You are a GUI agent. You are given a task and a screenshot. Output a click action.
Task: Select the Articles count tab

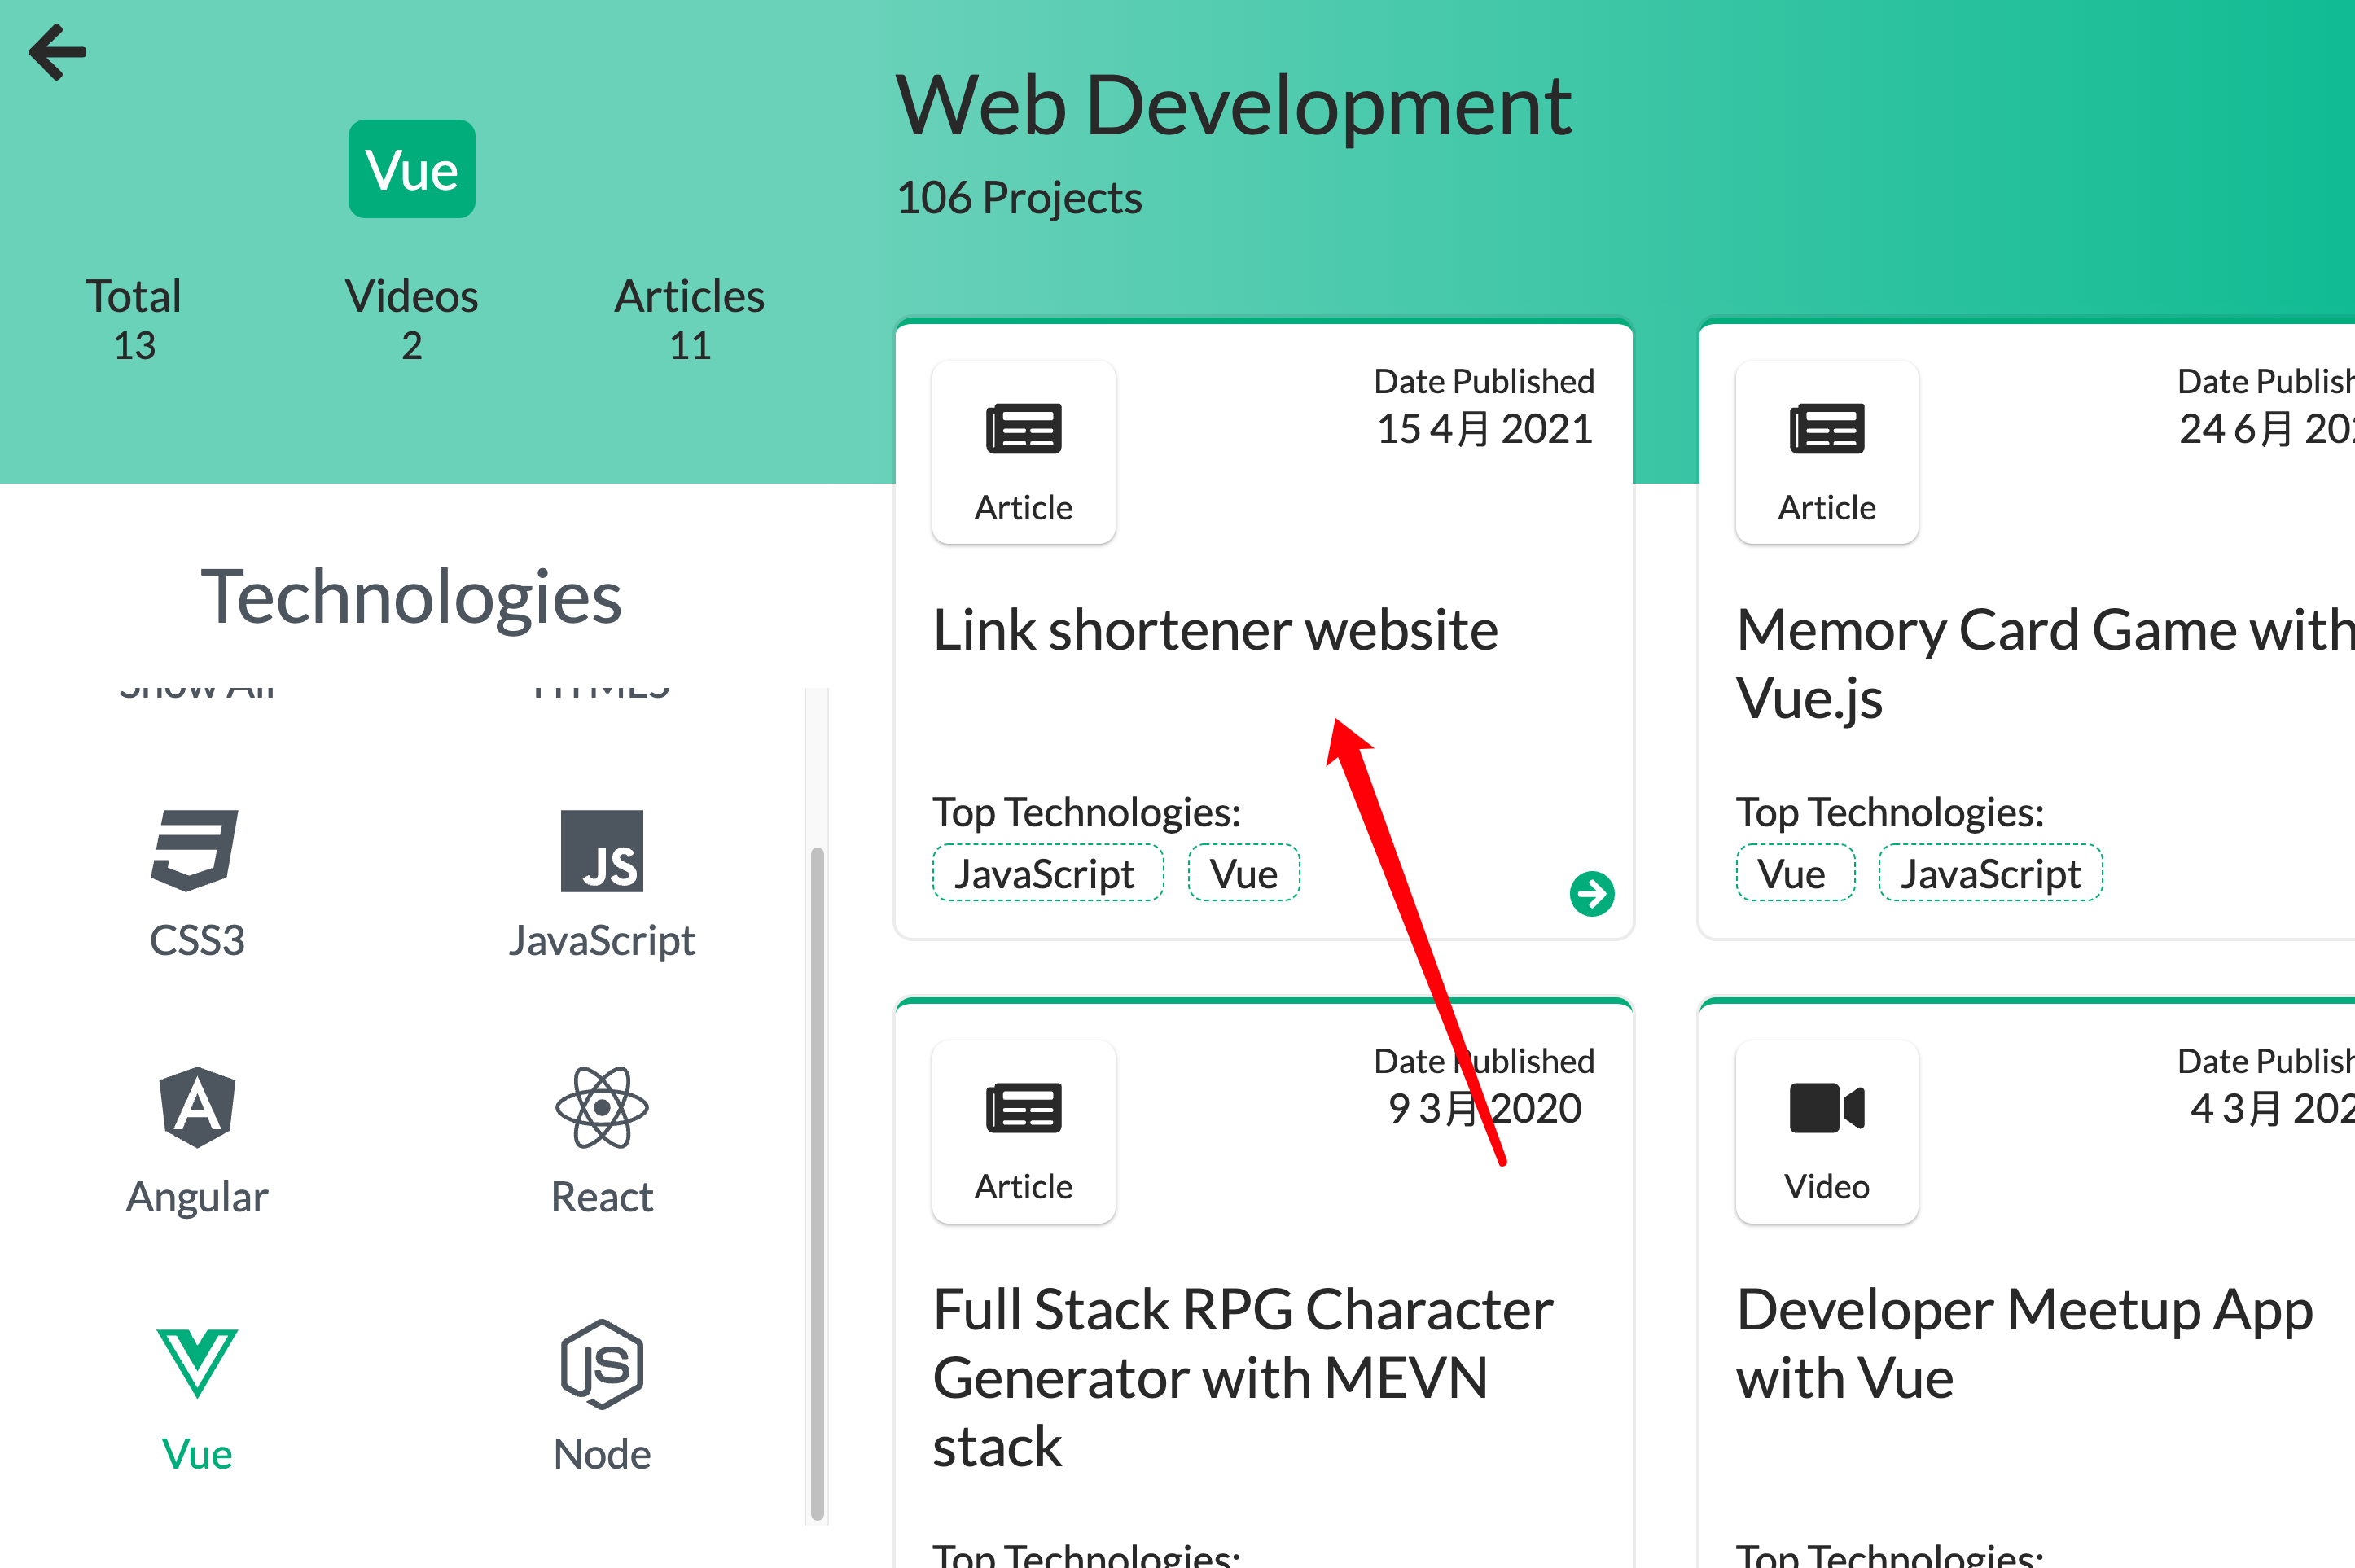(x=689, y=318)
